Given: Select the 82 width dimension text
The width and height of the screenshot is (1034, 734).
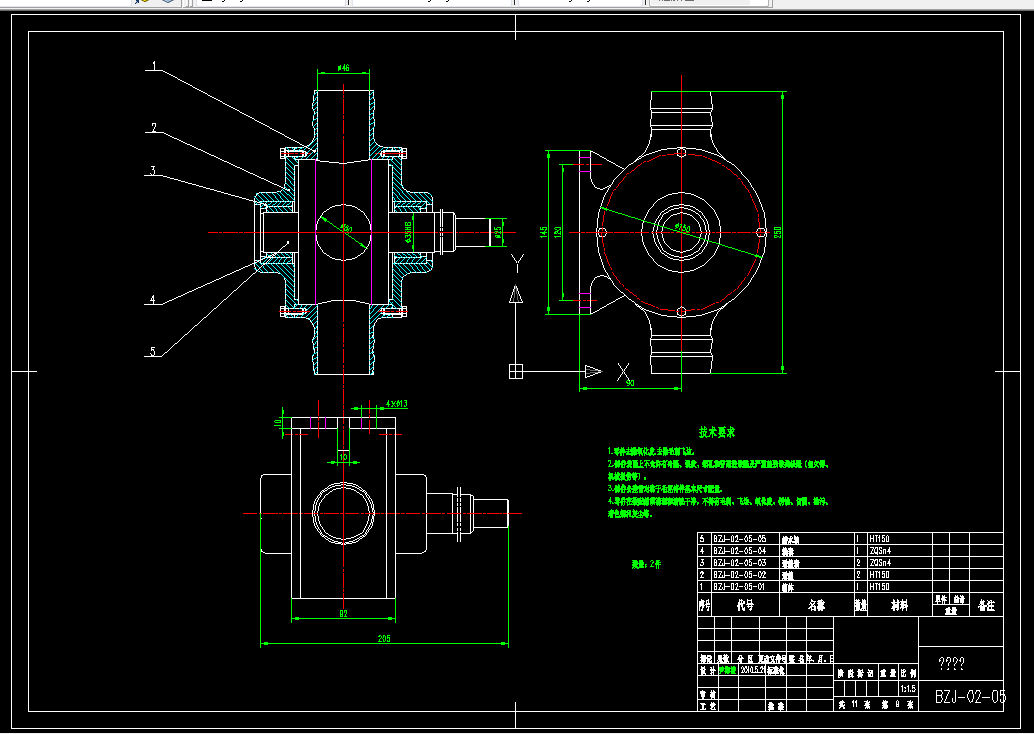Looking at the screenshot, I should pyautogui.click(x=344, y=613).
